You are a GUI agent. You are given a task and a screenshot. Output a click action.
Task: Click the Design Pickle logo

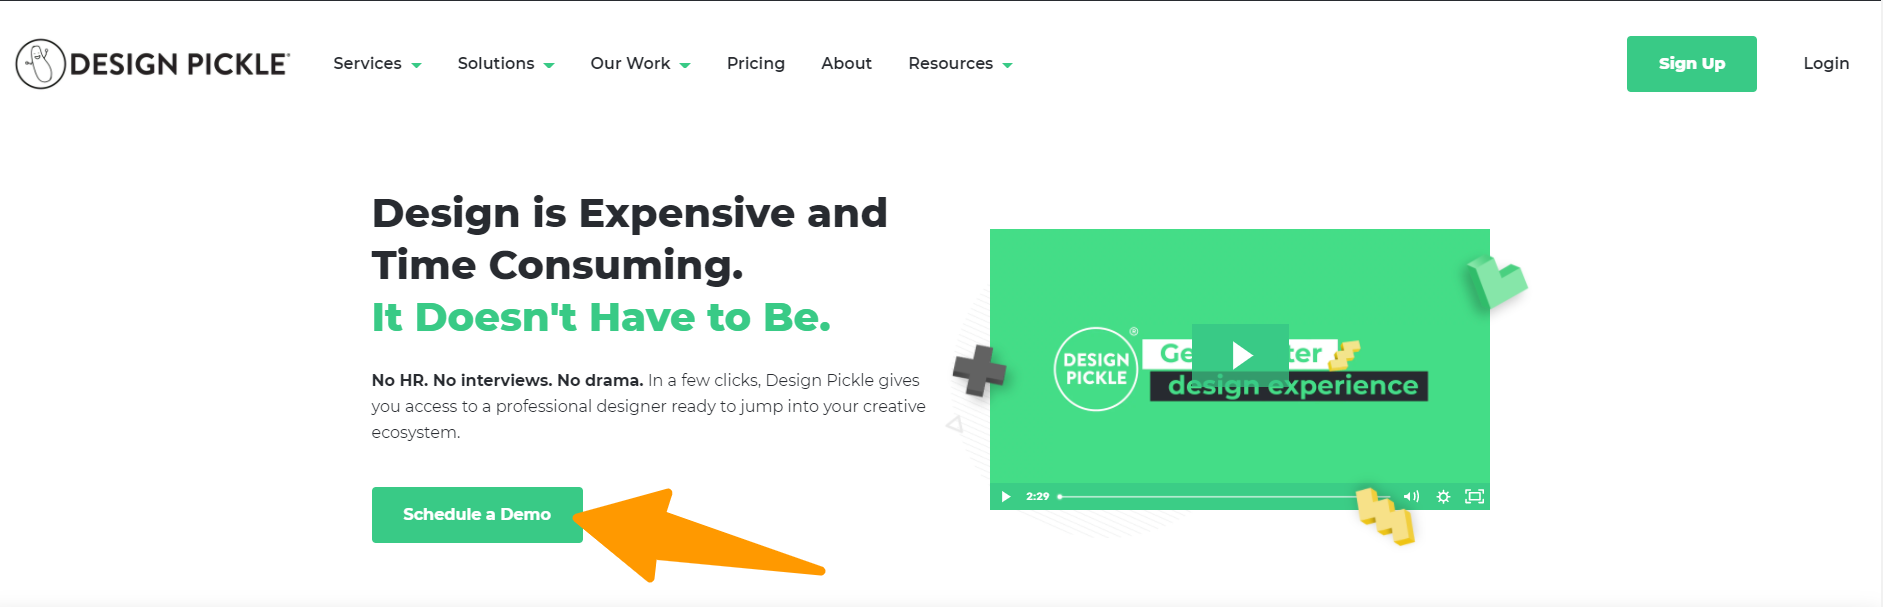(x=153, y=64)
